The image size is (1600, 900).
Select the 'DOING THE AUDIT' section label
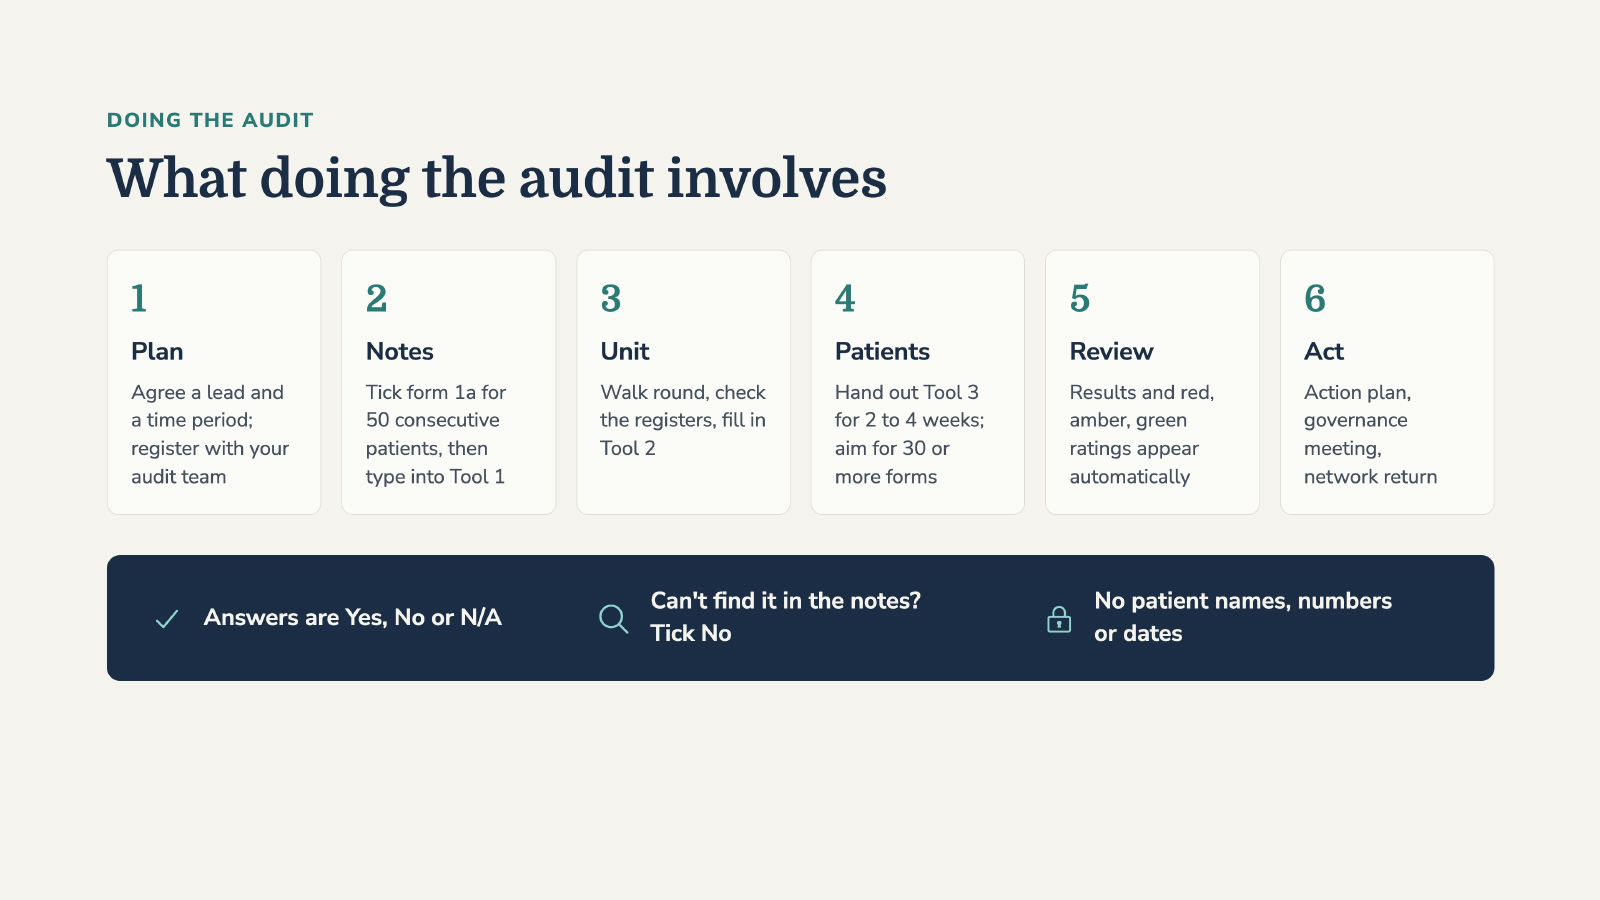(x=210, y=120)
